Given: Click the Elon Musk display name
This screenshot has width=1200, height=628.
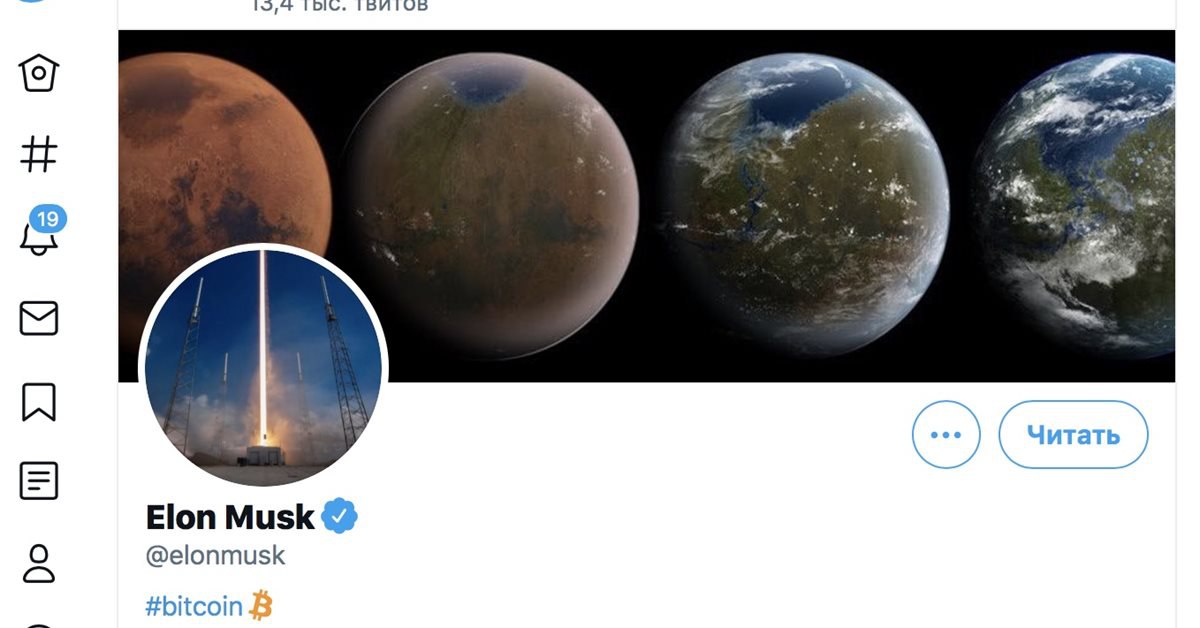Looking at the screenshot, I should point(230,517).
